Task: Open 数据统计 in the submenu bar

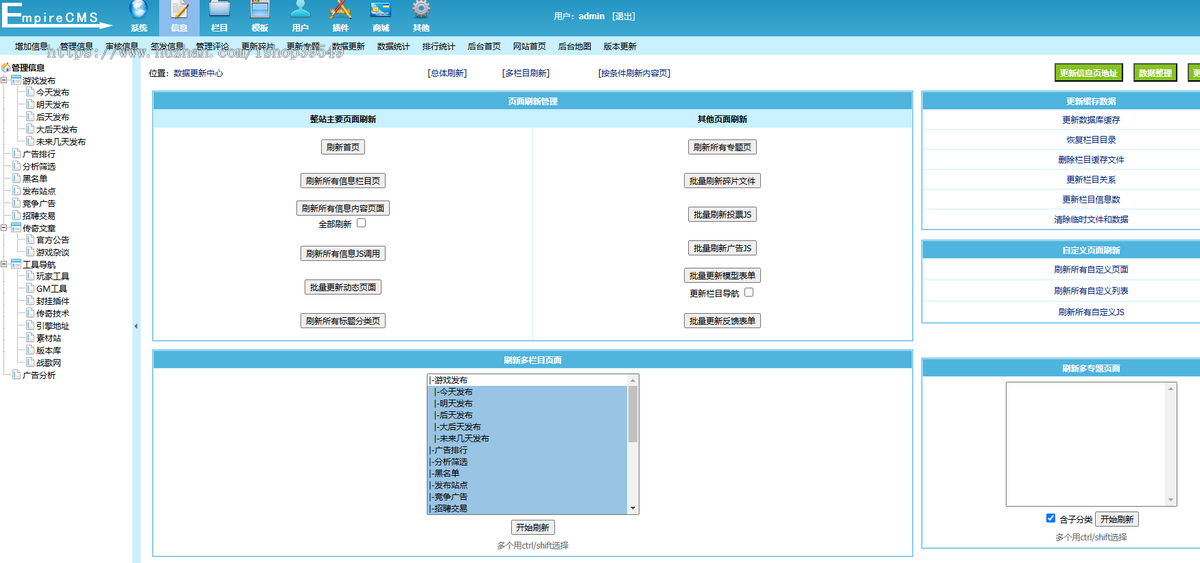Action: [394, 46]
